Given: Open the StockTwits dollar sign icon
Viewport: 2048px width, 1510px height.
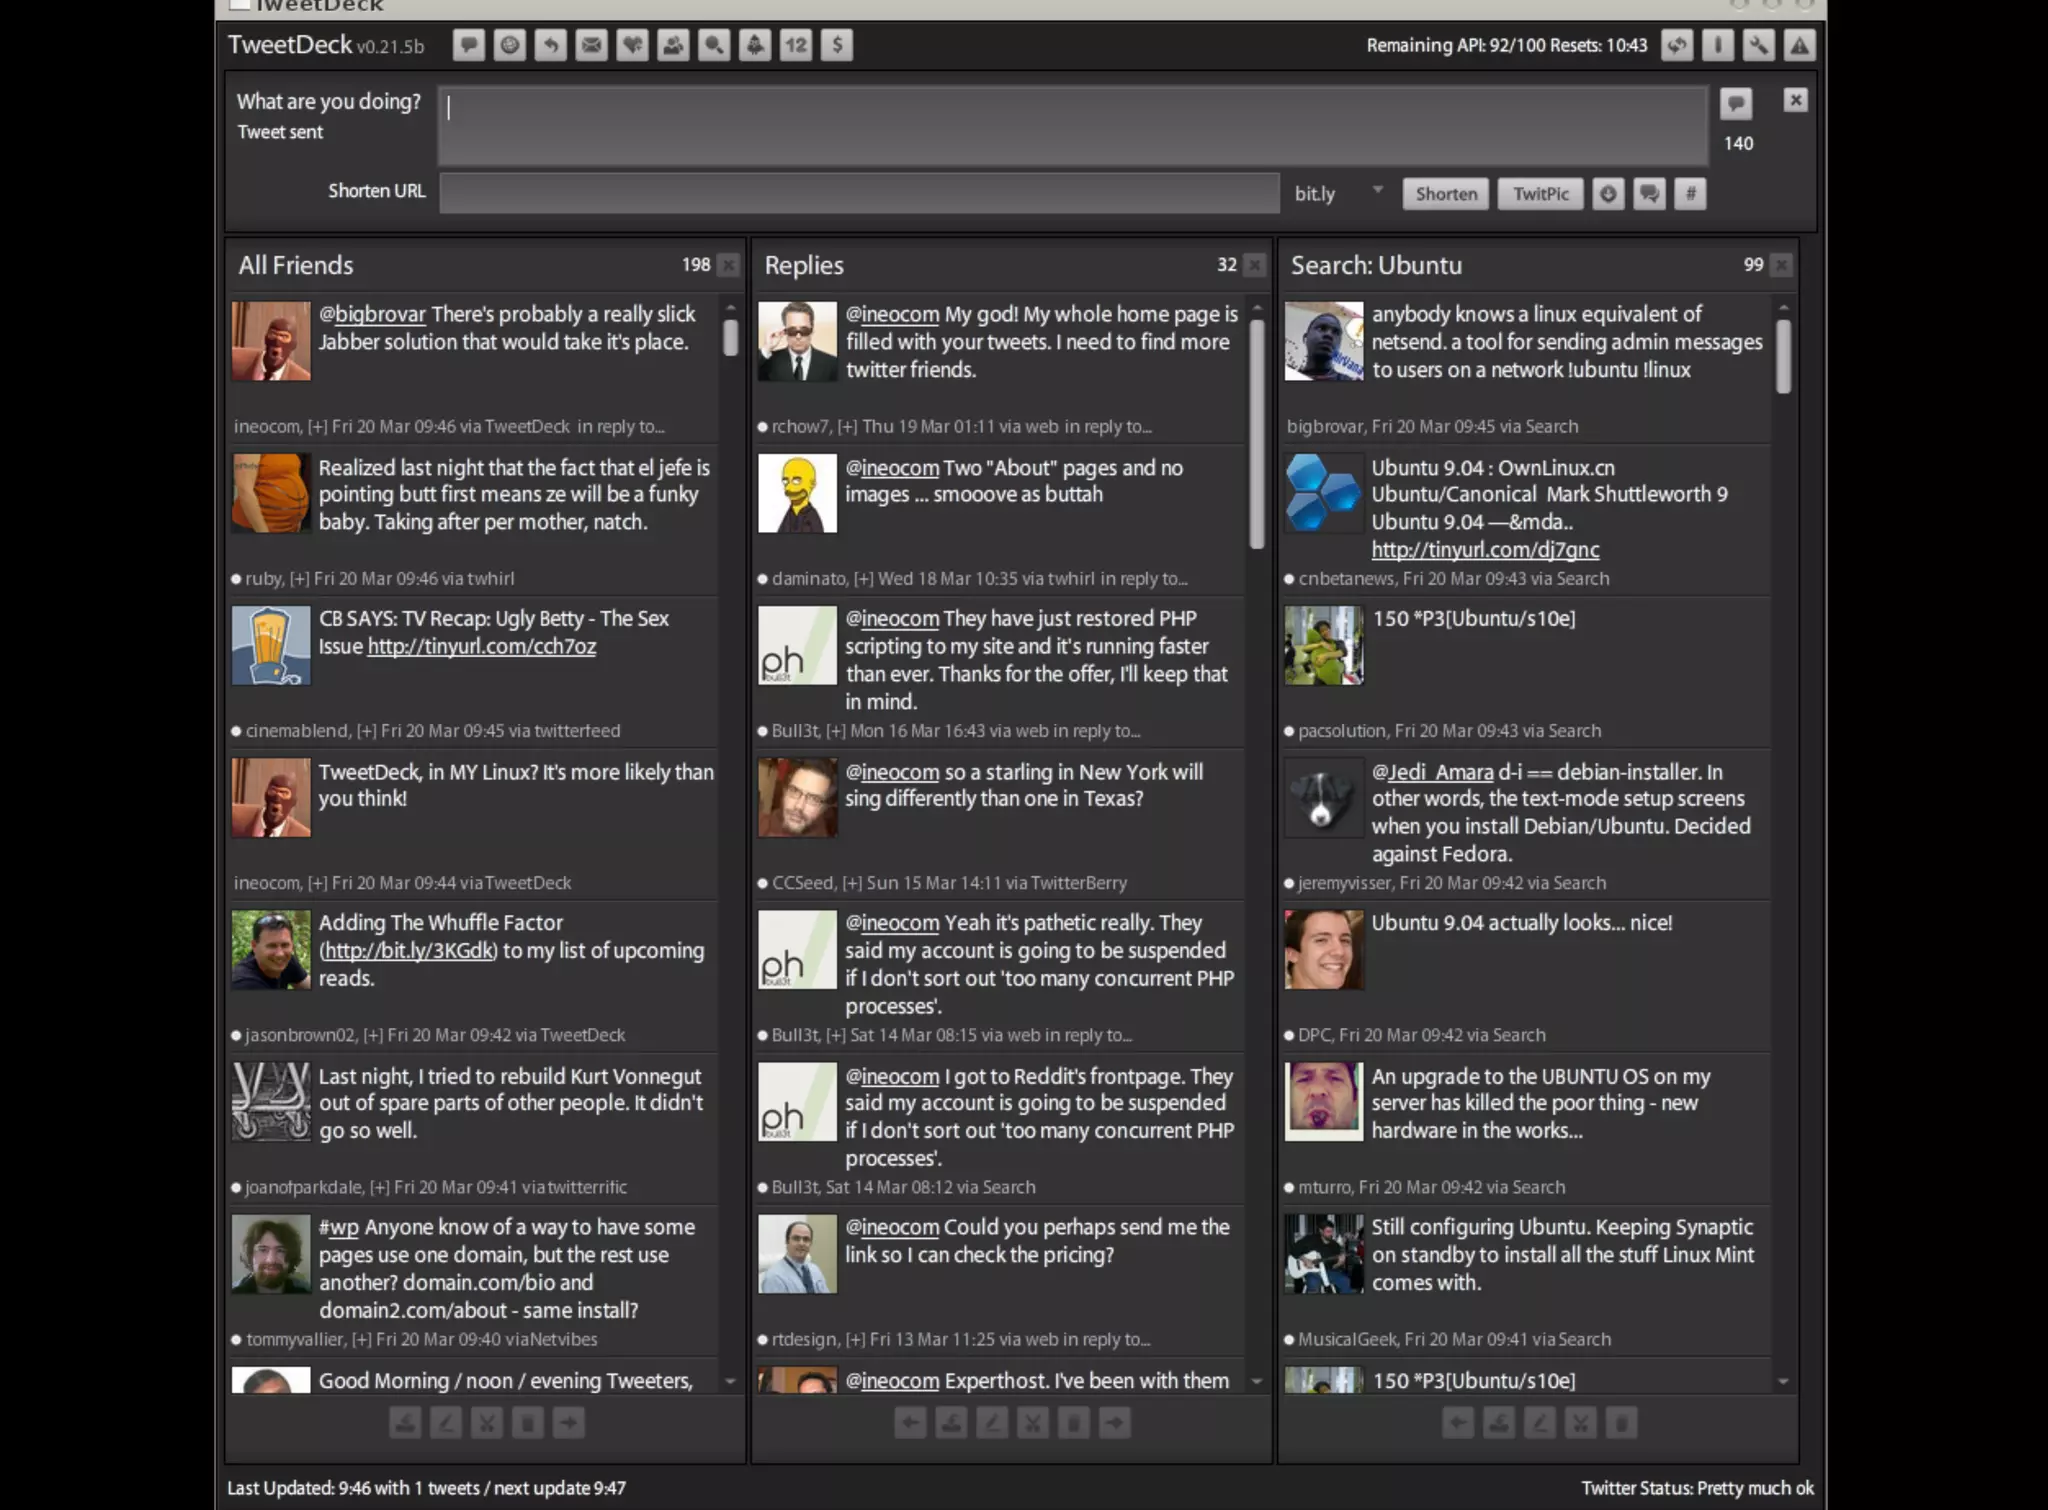Looking at the screenshot, I should [x=837, y=45].
